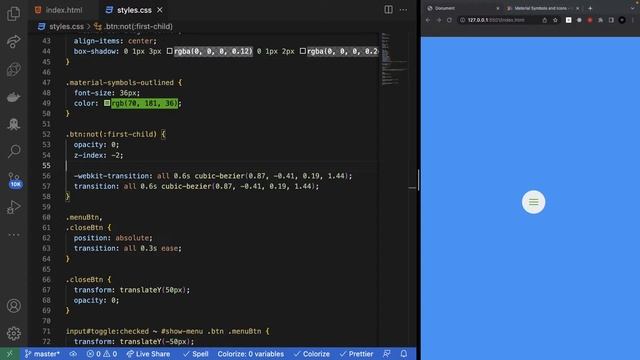Go back in the browser
640x360 pixels.
tap(428, 20)
